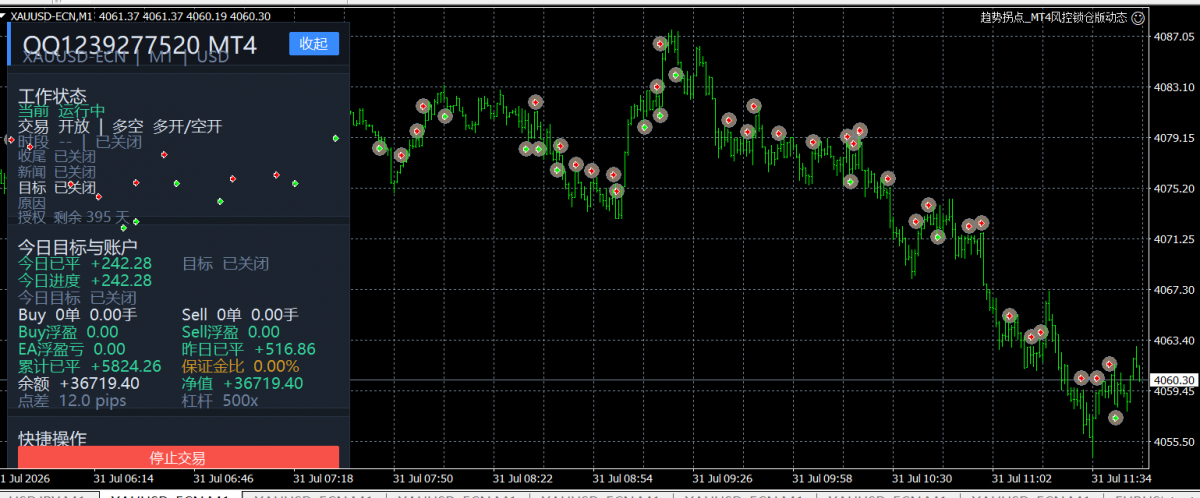This screenshot has width=1200, height=498.
Task: Click the 保证金比 0.00% value
Action: pyautogui.click(x=241, y=366)
